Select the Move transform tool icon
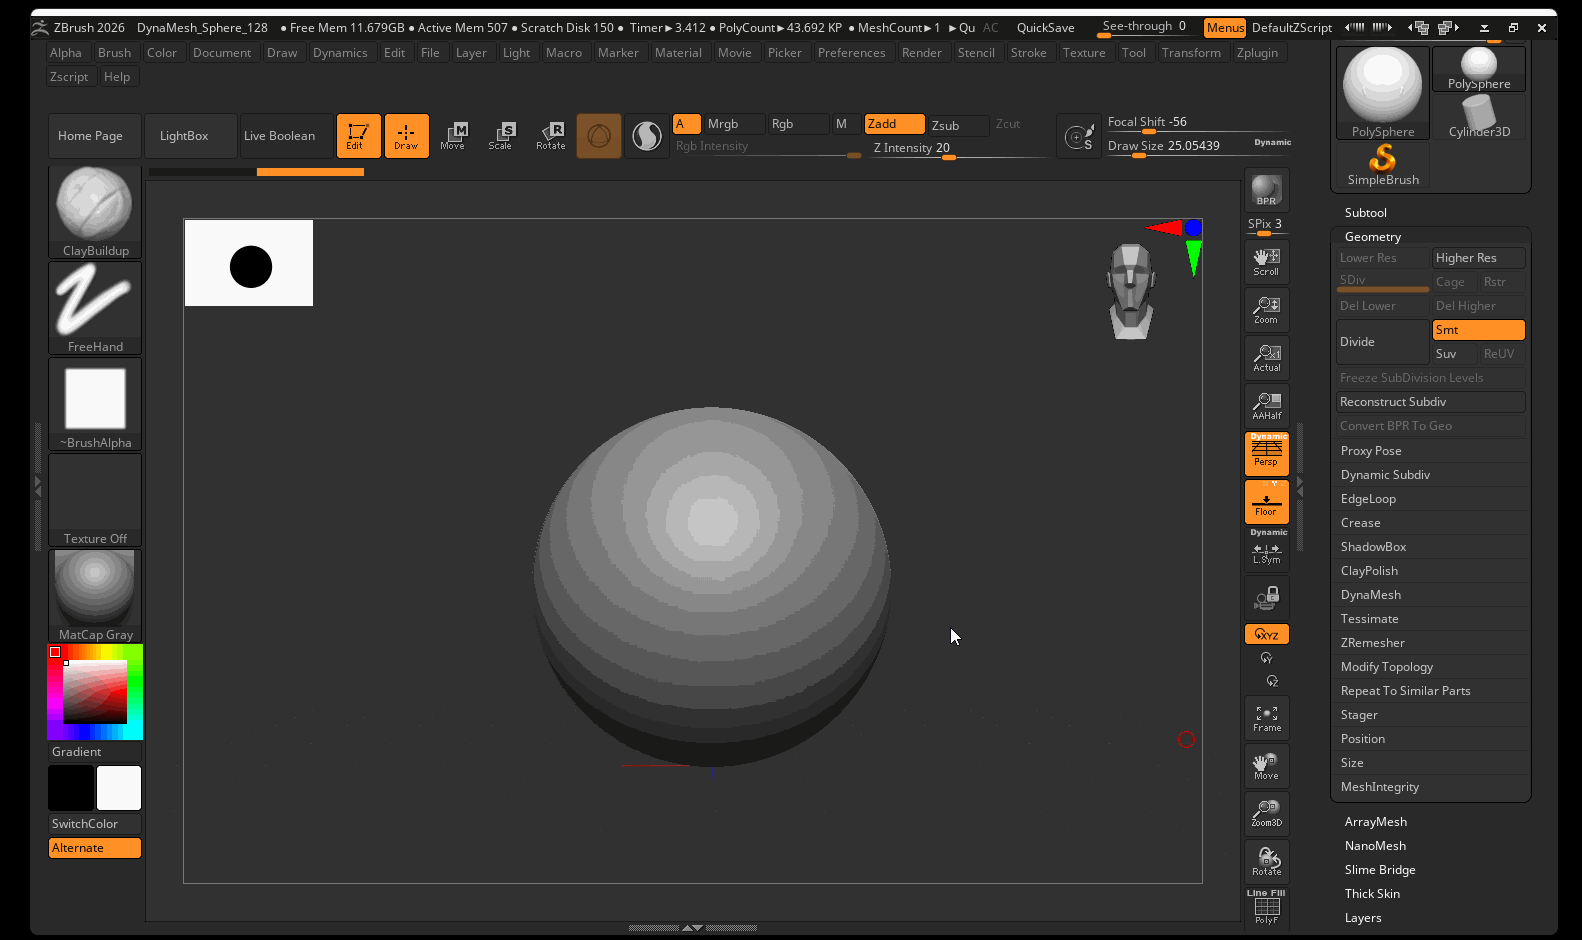This screenshot has width=1582, height=940. pyautogui.click(x=453, y=136)
